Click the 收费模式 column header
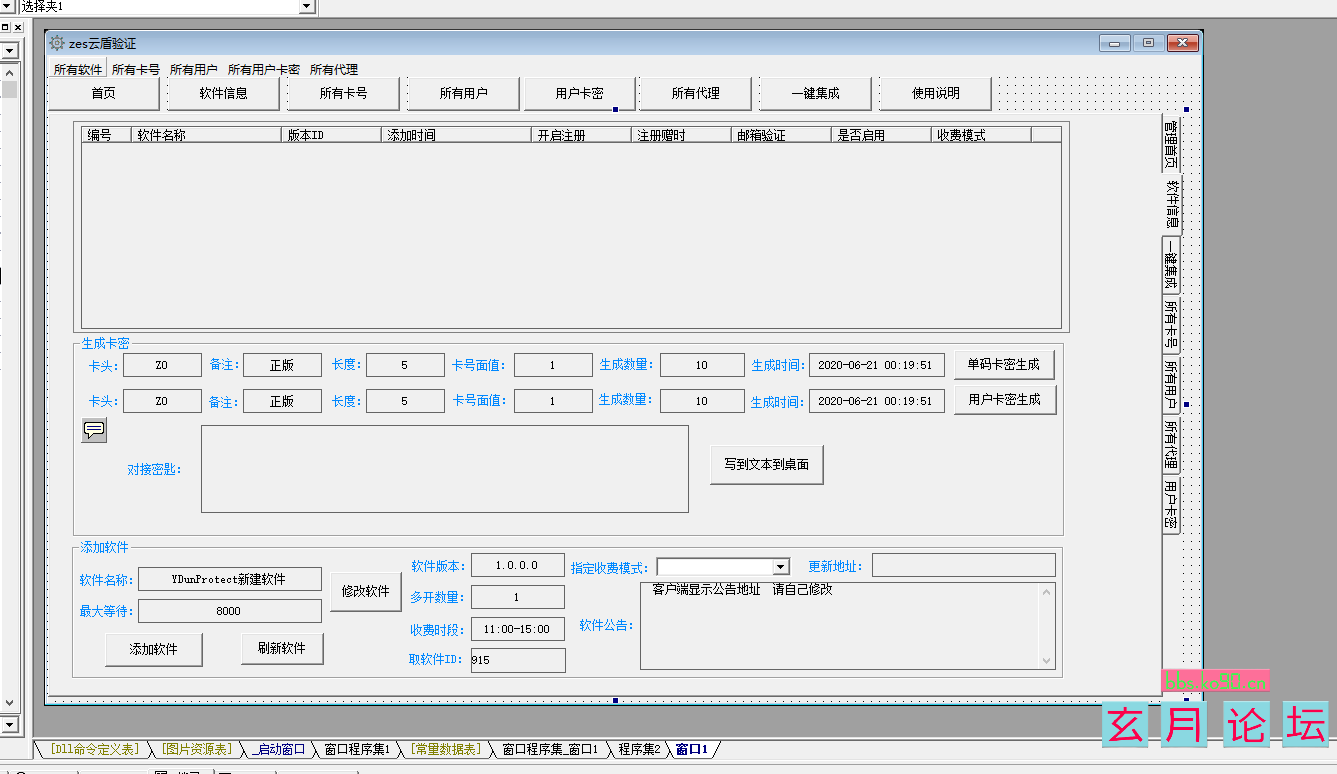Screen dimensions: 1337x774 pos(982,135)
